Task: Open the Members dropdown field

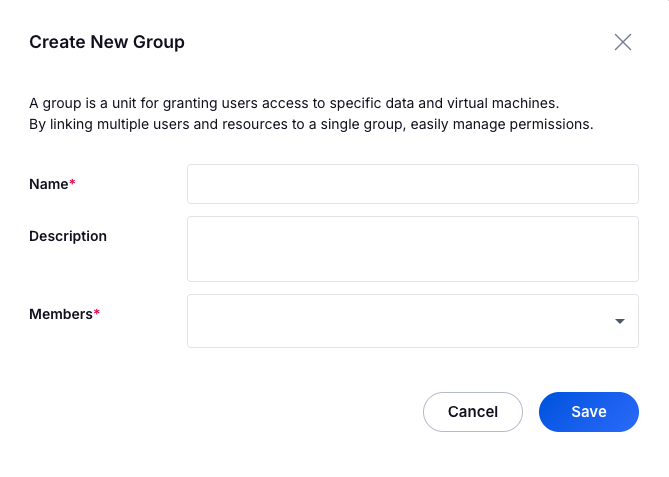Action: 400,321
